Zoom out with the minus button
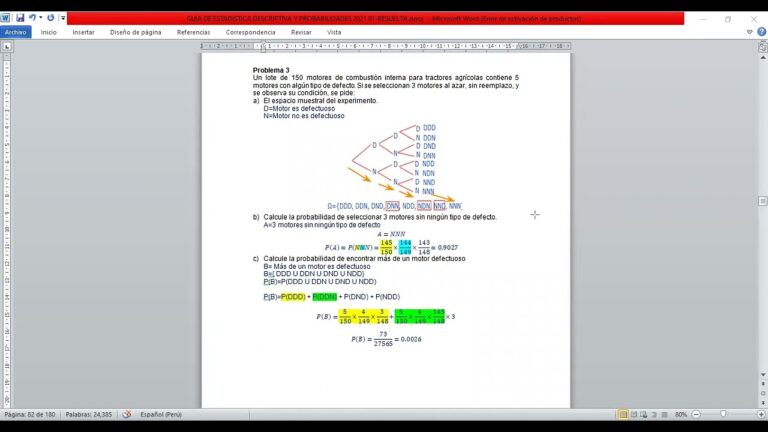The height and width of the screenshot is (432, 768). click(x=696, y=414)
